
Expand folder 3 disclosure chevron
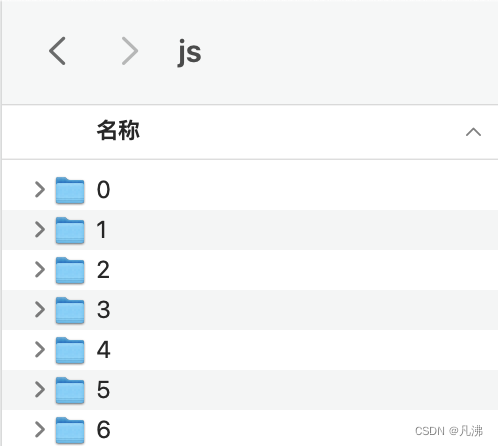(40, 310)
